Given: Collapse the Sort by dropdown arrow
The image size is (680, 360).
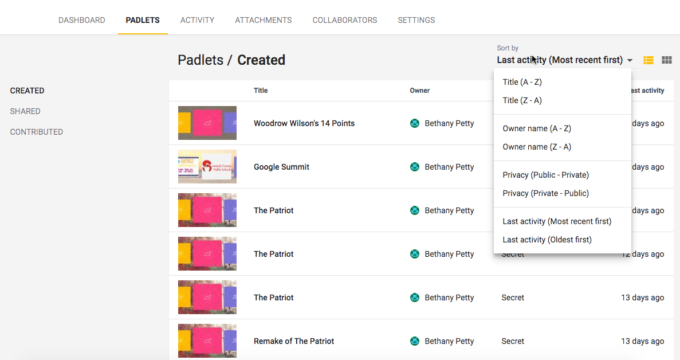Looking at the screenshot, I should [x=630, y=60].
